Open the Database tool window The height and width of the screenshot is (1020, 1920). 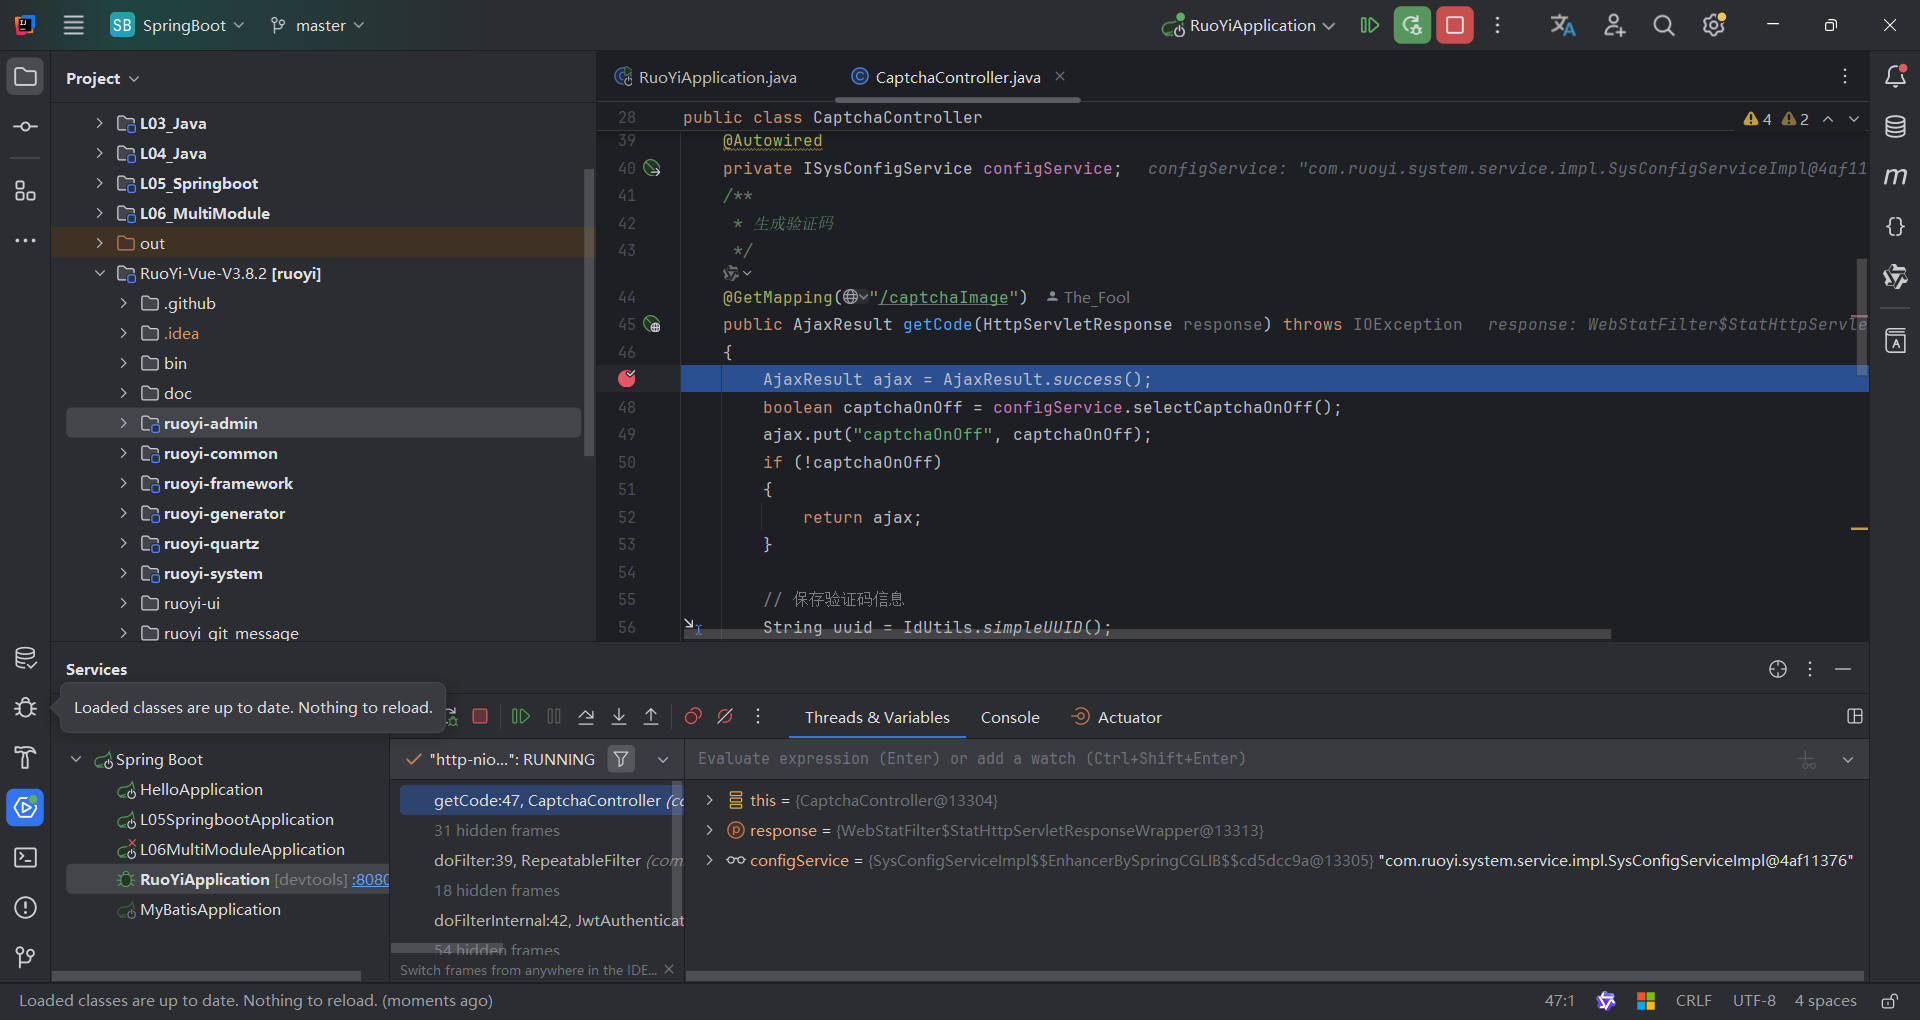(x=1895, y=127)
